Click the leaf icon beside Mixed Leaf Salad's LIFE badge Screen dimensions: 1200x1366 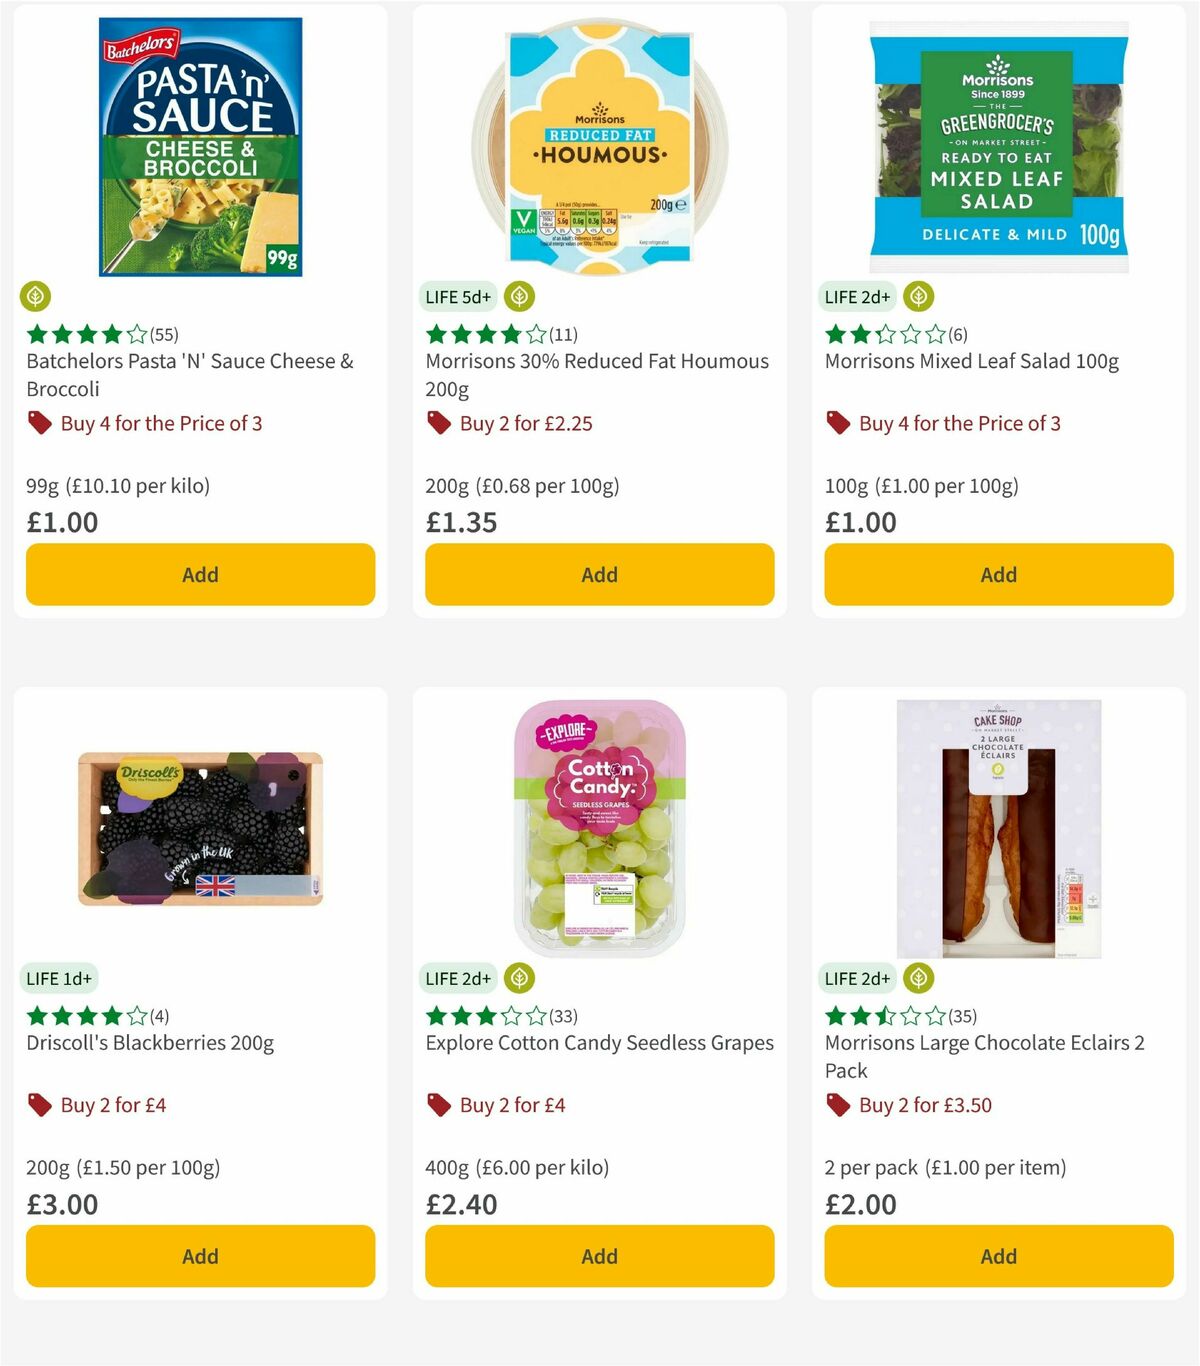919,296
